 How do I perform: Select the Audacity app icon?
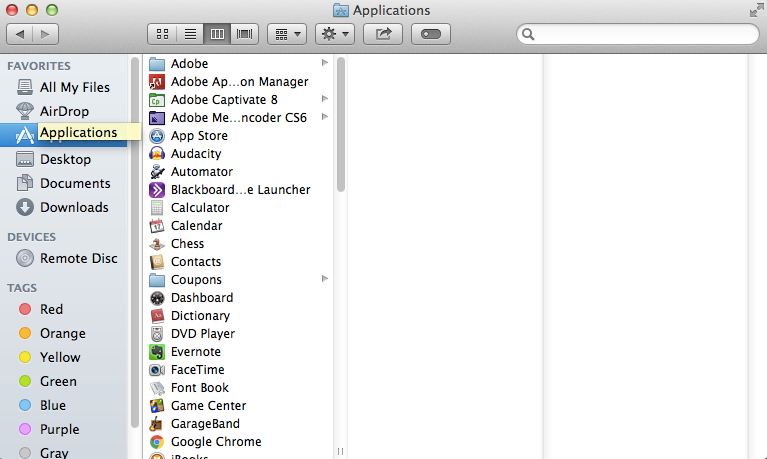157,154
